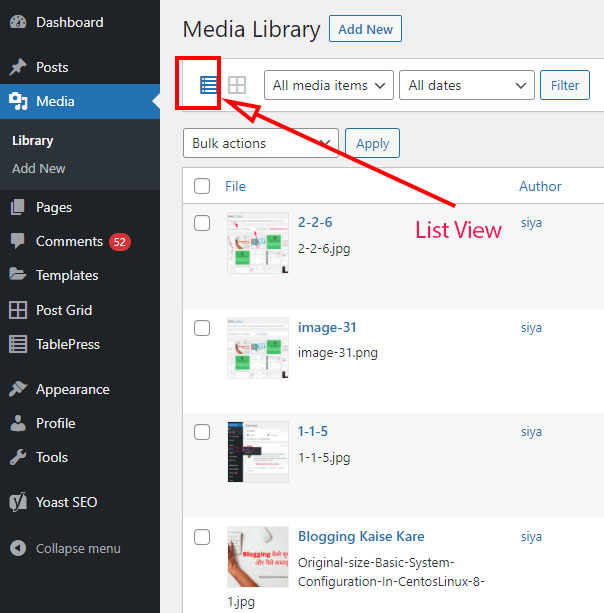Click the Comments speech bubble icon

[x=18, y=241]
